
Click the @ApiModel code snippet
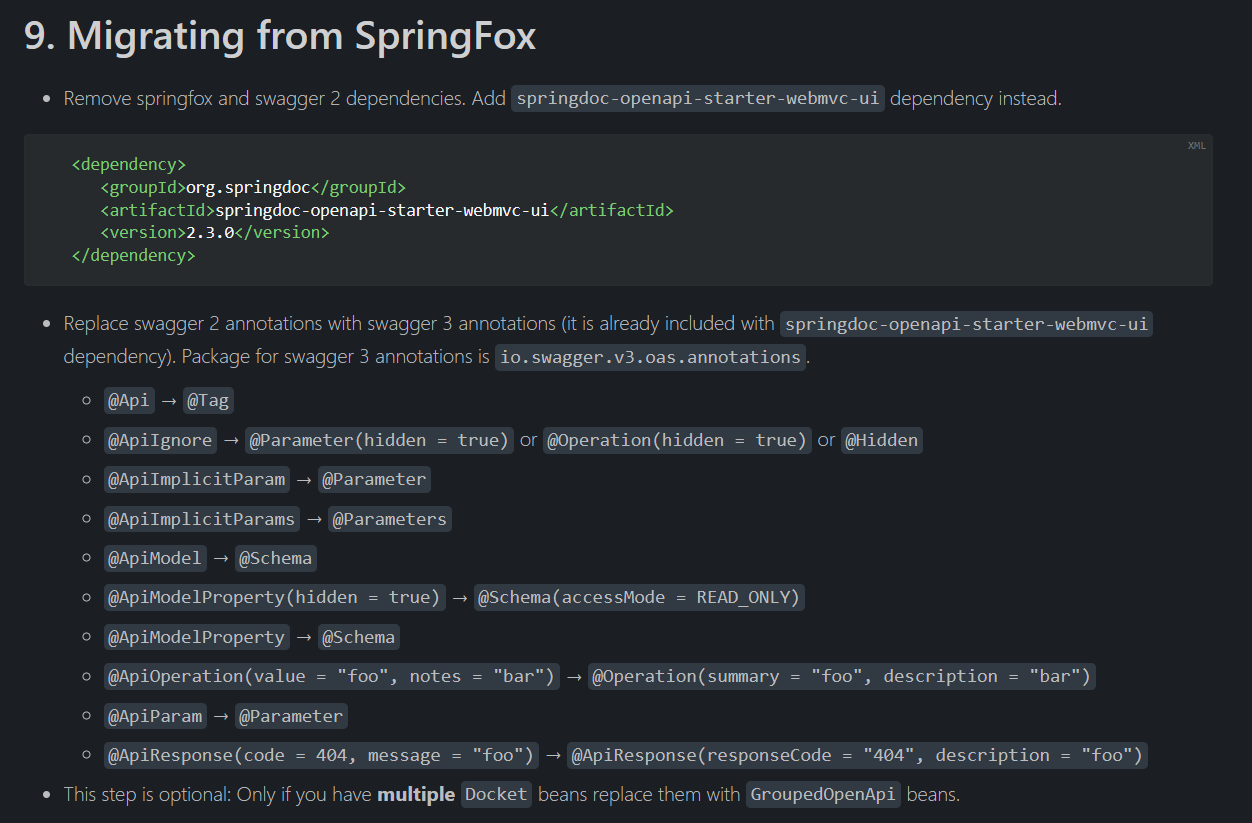tap(155, 558)
